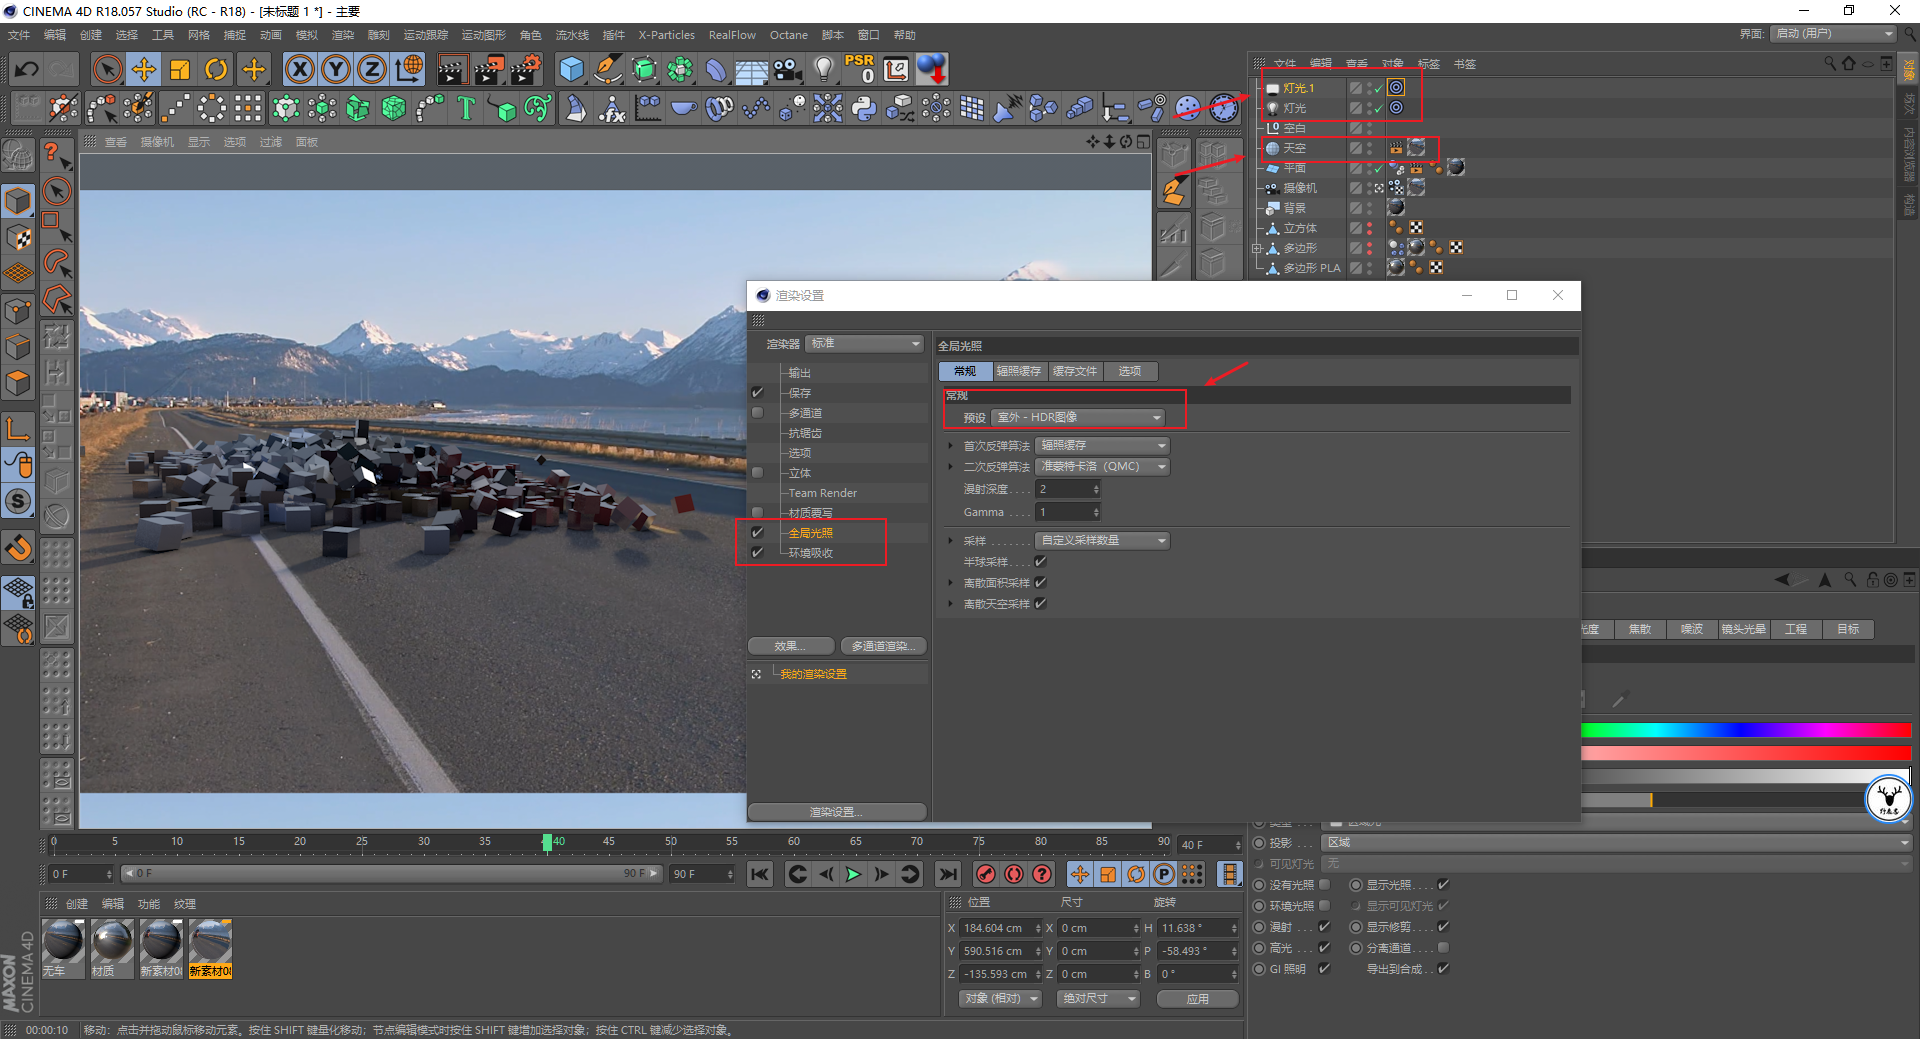Toggle the 保存 checkbox in render settings
Screen dimensions: 1920x1039
pos(757,393)
